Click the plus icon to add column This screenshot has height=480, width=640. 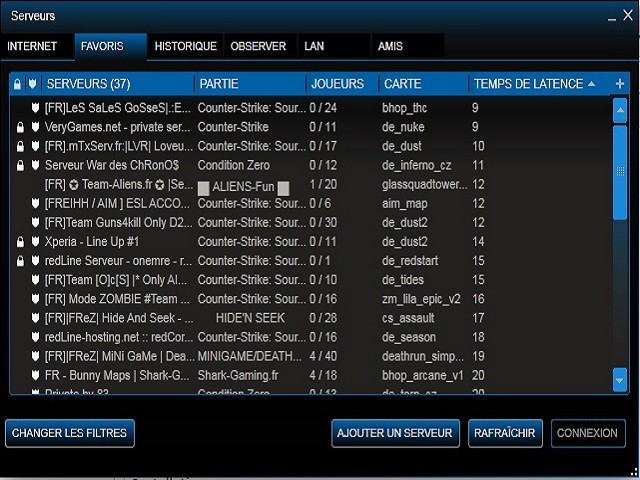click(620, 84)
